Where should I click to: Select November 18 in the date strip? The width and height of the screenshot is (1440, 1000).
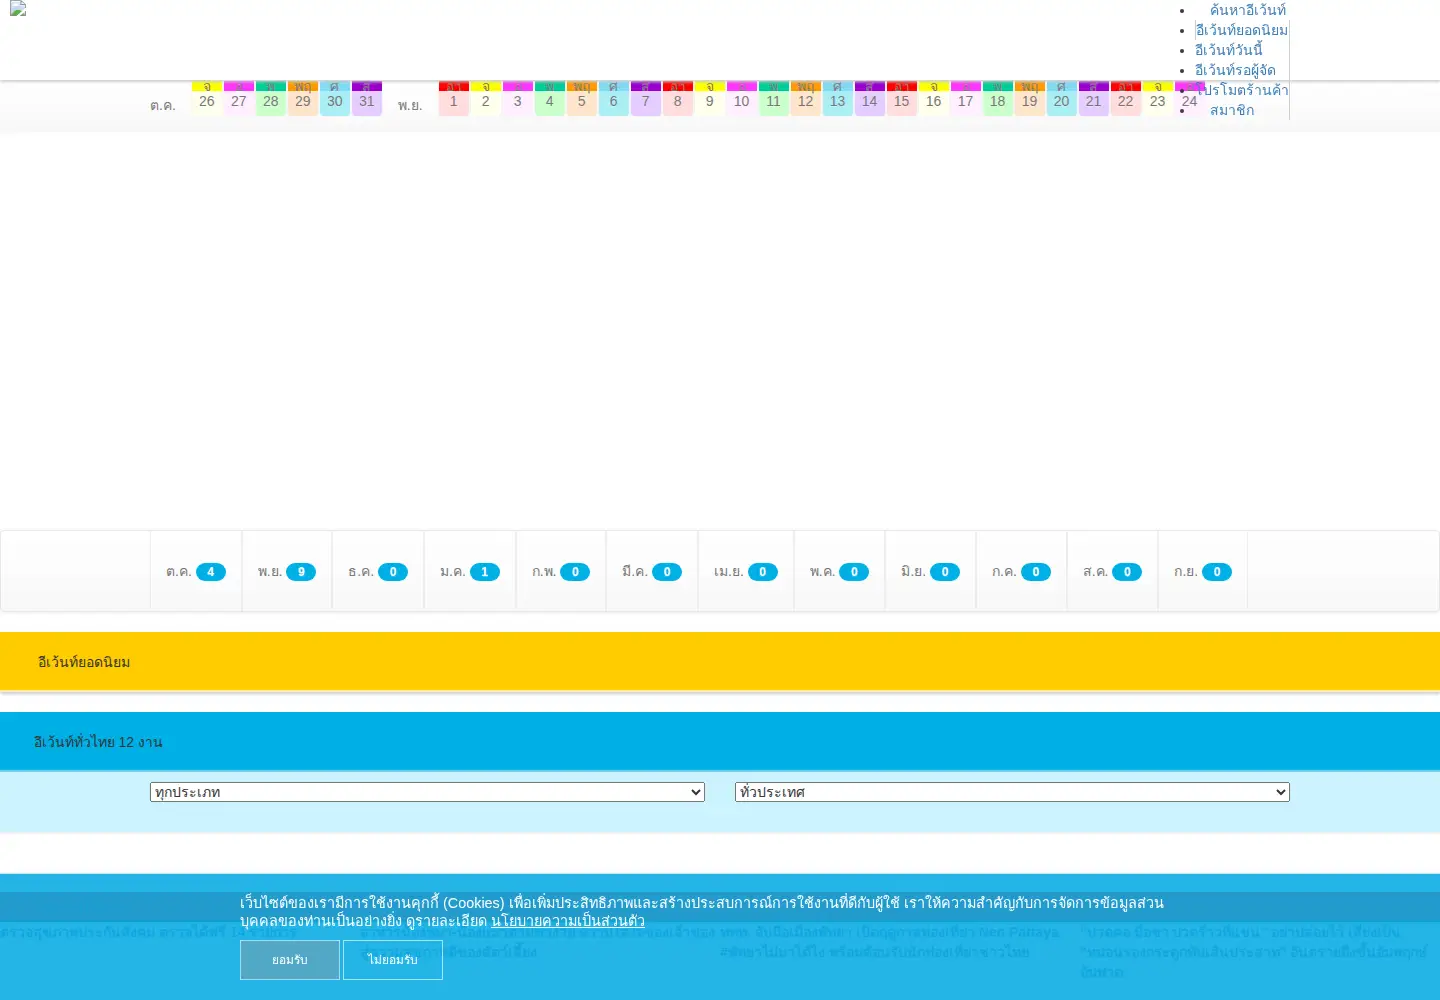pyautogui.click(x=998, y=99)
